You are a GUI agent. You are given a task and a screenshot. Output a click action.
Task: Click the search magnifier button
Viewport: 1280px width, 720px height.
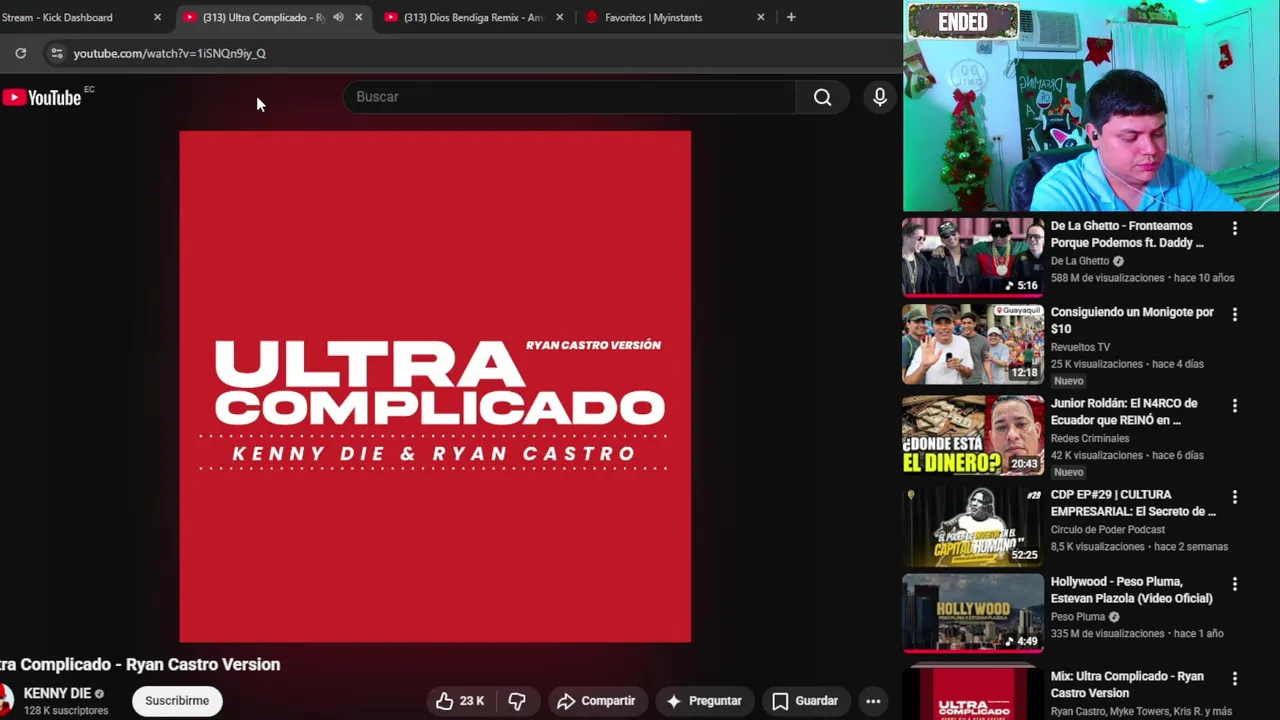822,97
